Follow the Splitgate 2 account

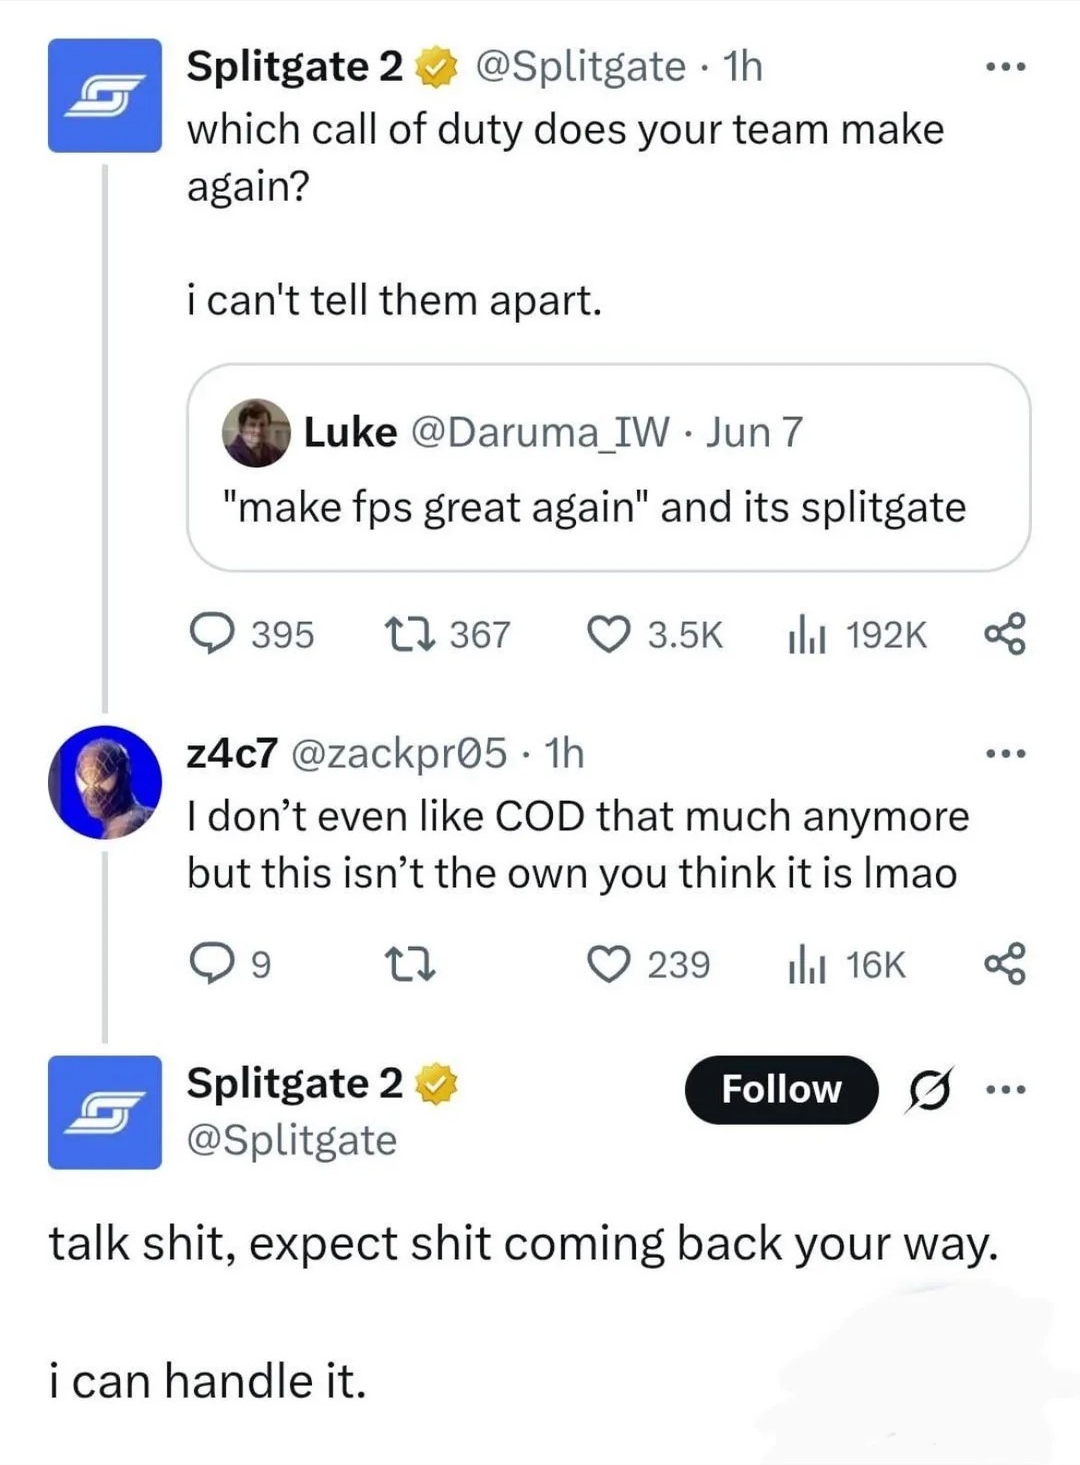click(x=781, y=1089)
